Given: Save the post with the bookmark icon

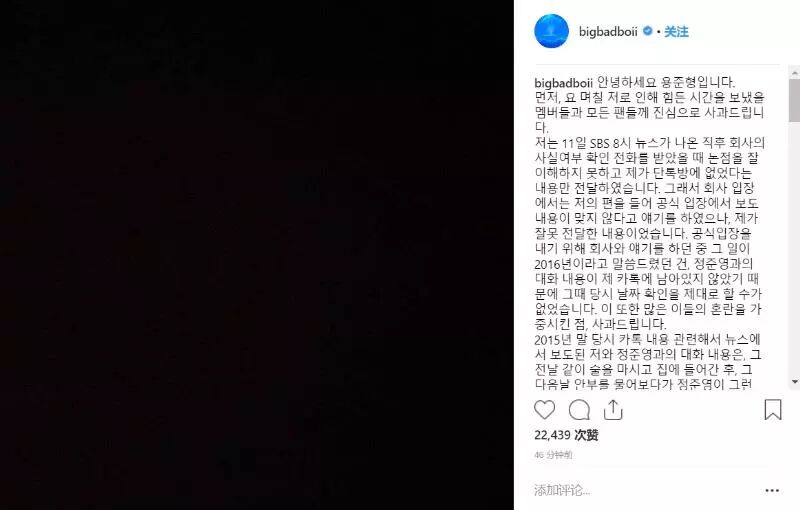Looking at the screenshot, I should pos(772,410).
